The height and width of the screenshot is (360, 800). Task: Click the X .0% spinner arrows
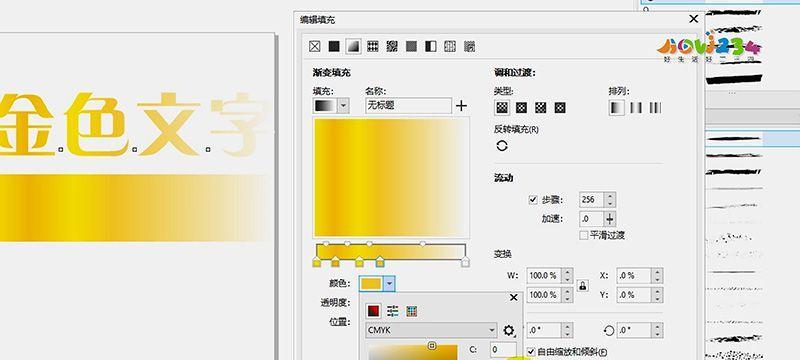[x=658, y=275]
